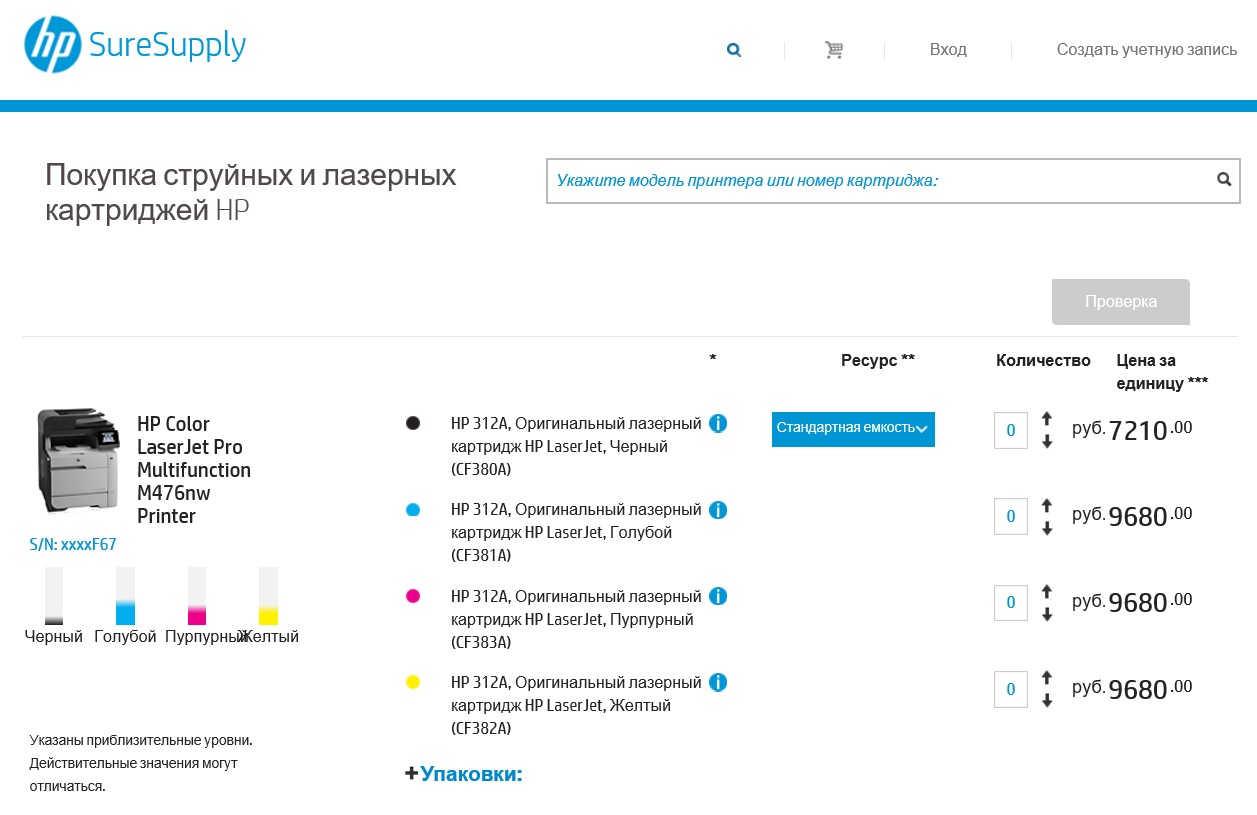Click the black (Черный) toner level bar
1257x815 pixels.
tap(54, 596)
